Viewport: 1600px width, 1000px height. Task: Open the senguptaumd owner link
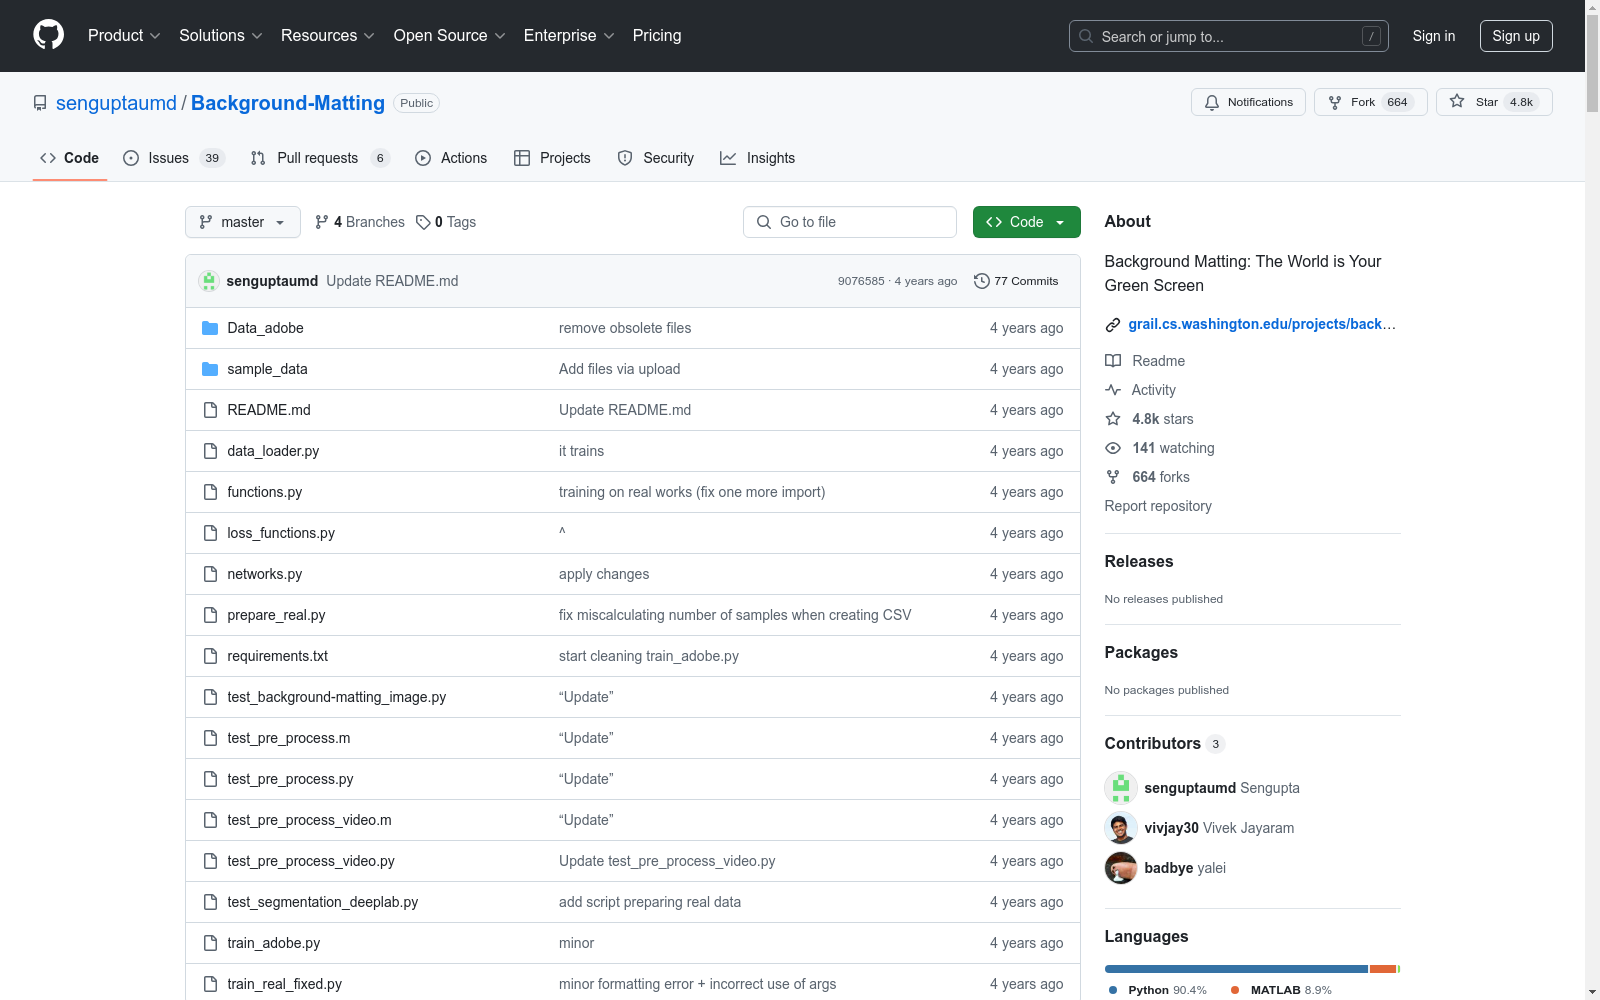click(116, 103)
